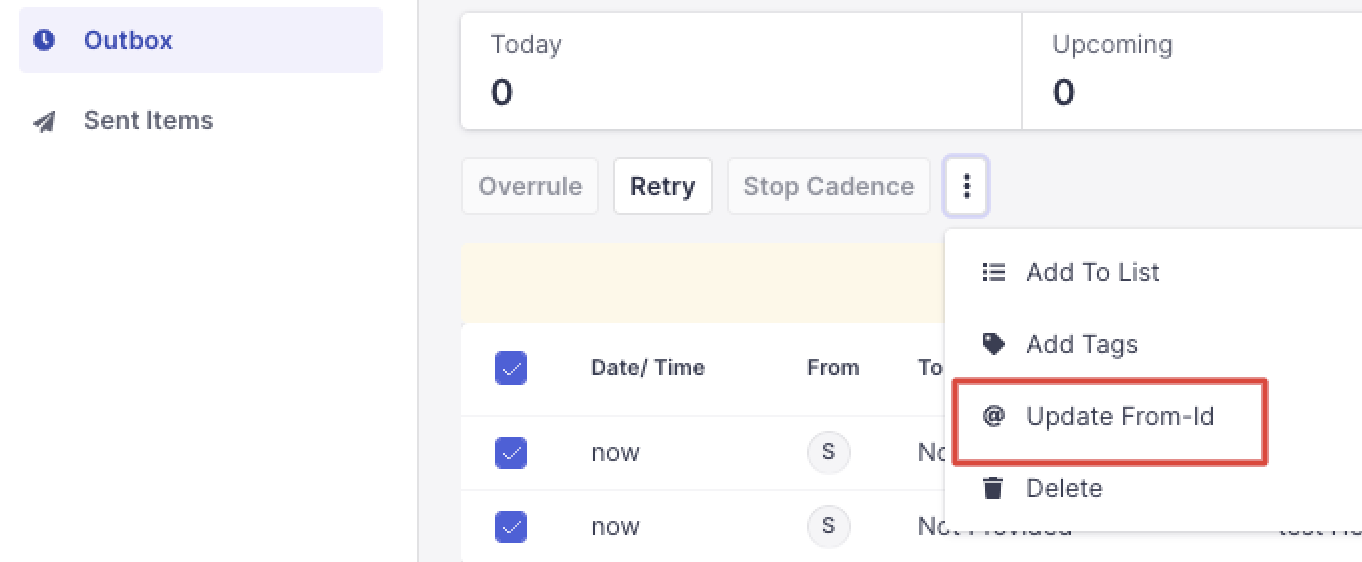Click the tag icon beside Add Tags
This screenshot has width=1362, height=562.
click(993, 344)
